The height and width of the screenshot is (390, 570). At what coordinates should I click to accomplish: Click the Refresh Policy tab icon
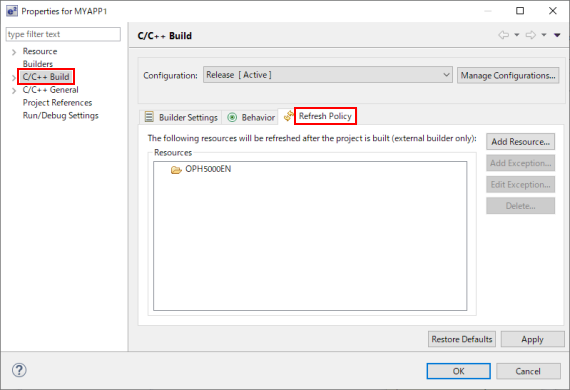289,116
